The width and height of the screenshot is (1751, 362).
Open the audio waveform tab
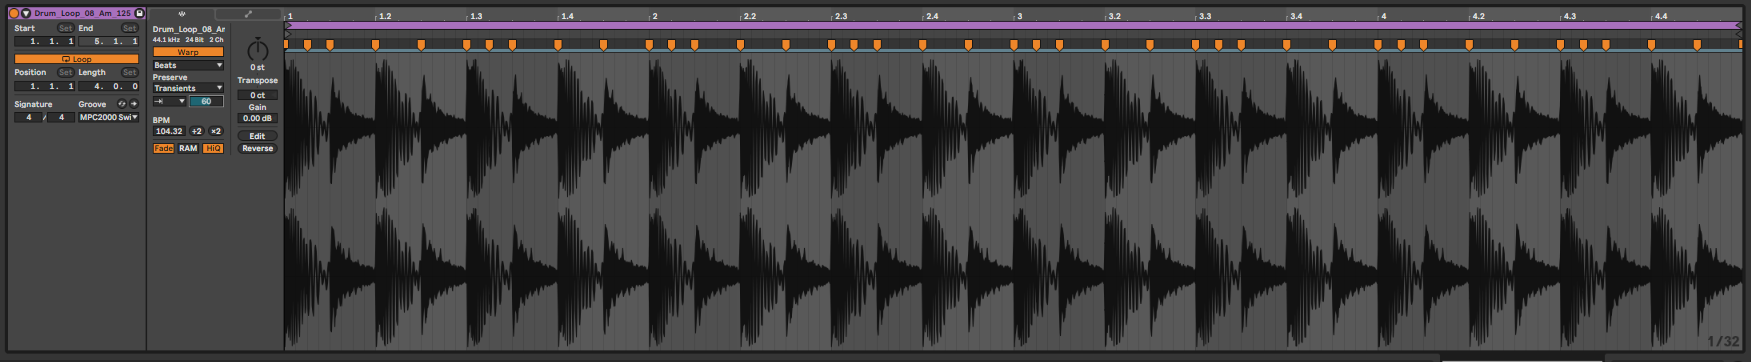182,14
